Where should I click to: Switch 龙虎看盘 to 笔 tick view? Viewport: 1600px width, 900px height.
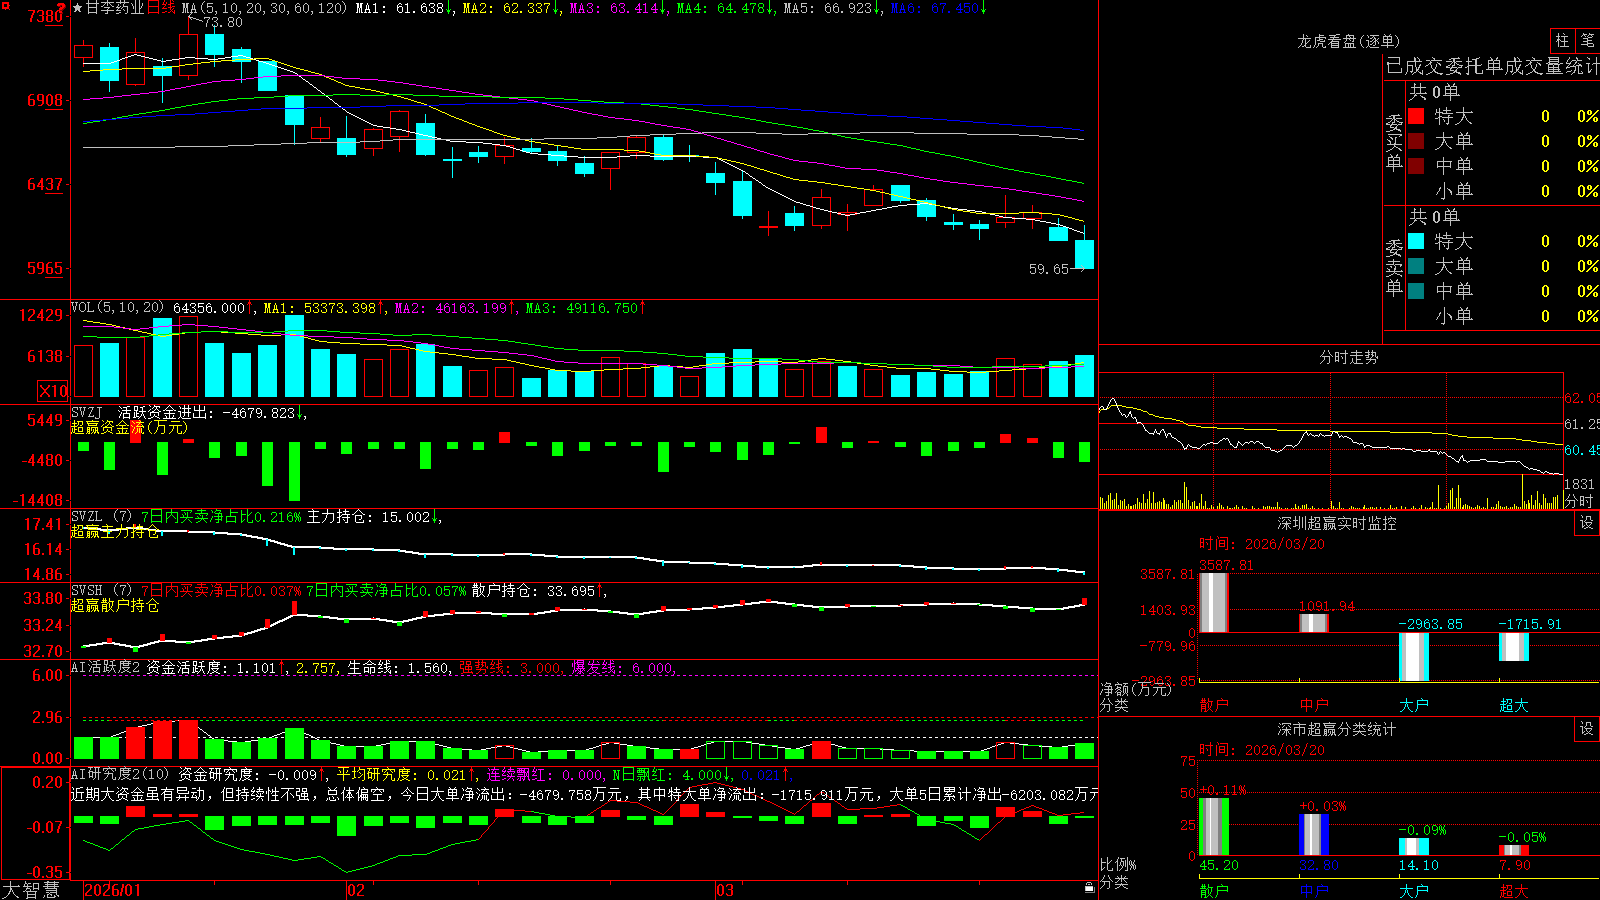coord(1587,40)
